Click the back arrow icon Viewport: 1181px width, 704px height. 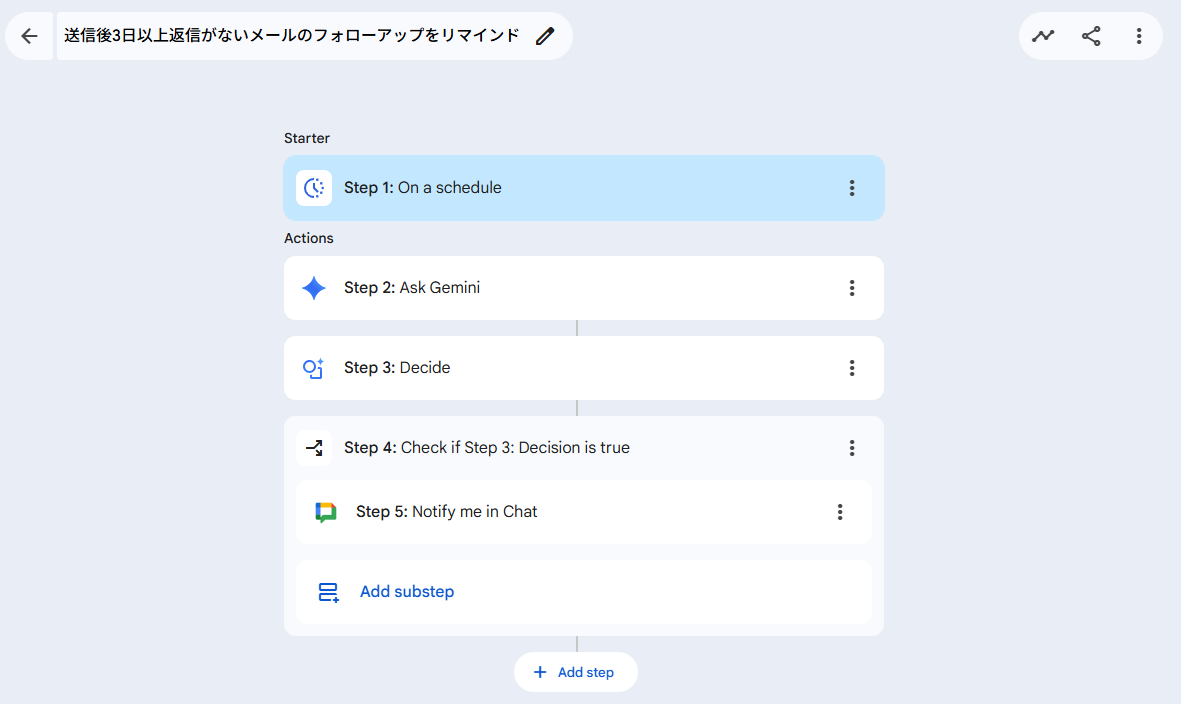(x=29, y=36)
